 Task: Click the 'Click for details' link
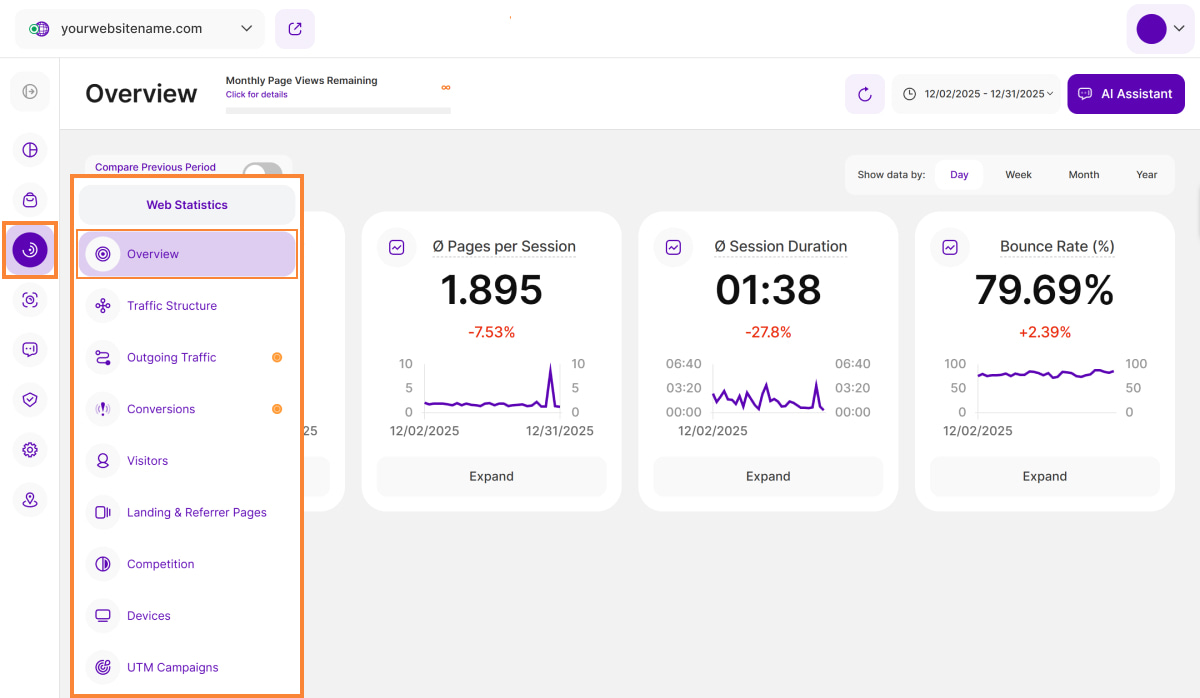pos(256,95)
